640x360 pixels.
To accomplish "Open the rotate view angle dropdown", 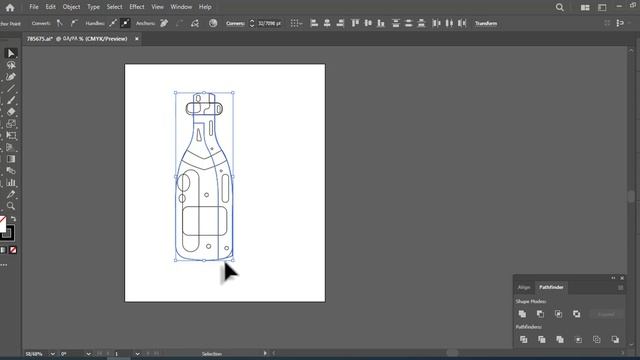I will tap(88, 354).
